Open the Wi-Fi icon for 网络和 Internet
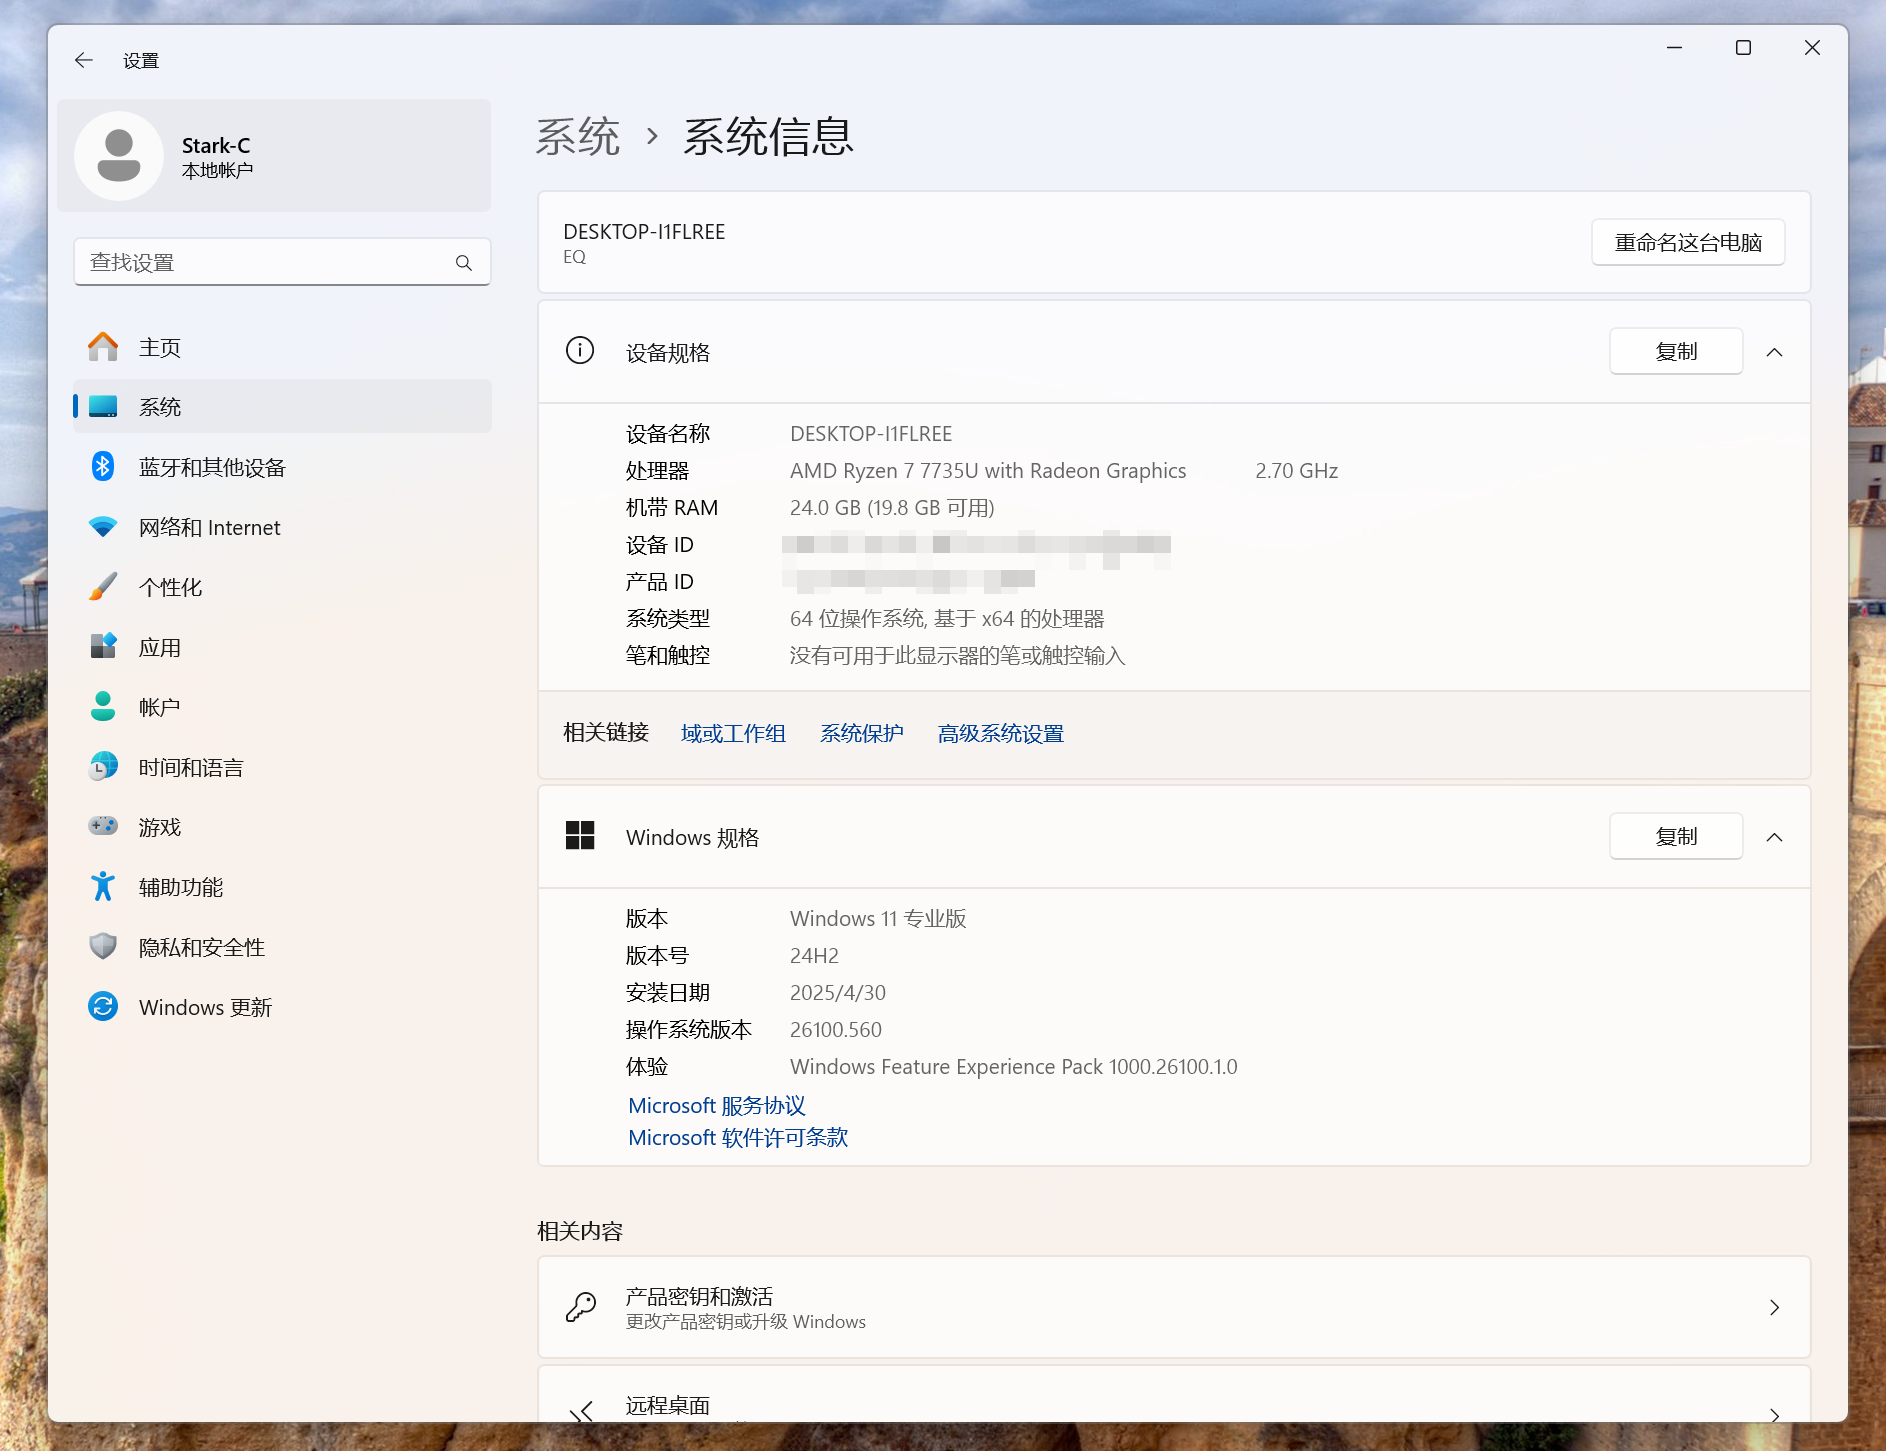The width and height of the screenshot is (1886, 1451). [103, 527]
